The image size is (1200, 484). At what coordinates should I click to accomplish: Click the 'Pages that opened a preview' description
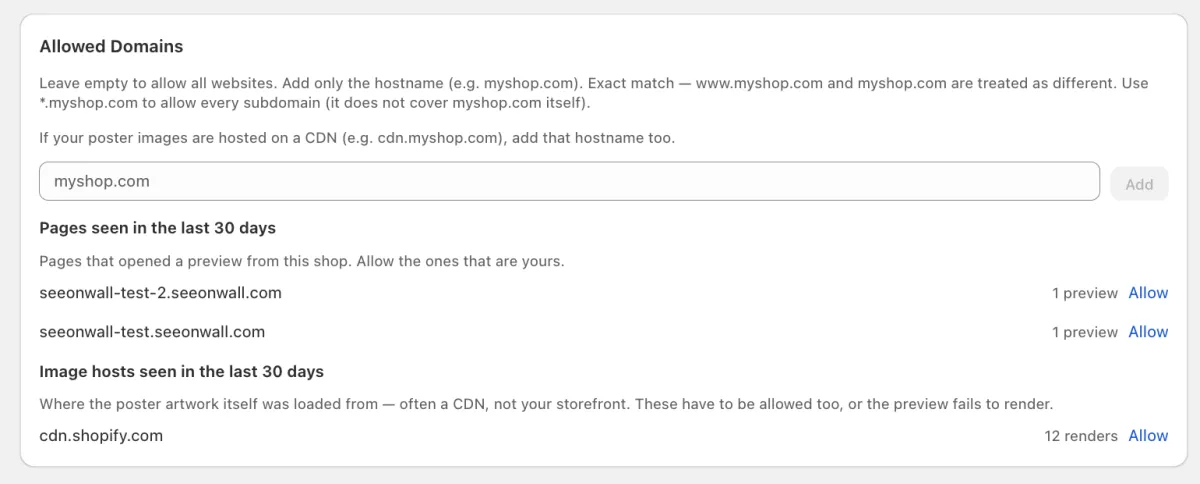pyautogui.click(x=302, y=262)
